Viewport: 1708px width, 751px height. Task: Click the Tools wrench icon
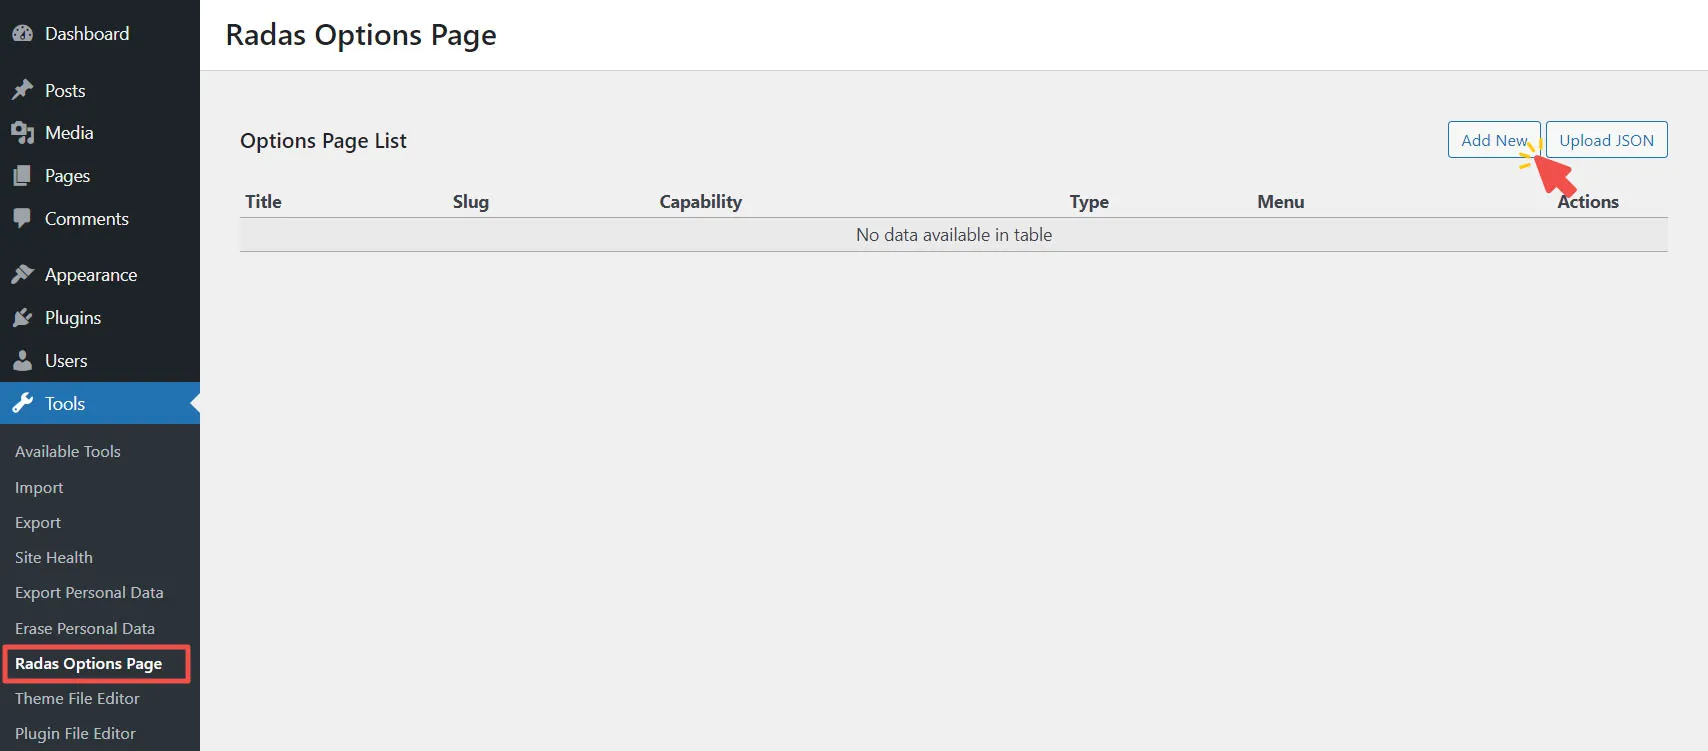(x=22, y=404)
